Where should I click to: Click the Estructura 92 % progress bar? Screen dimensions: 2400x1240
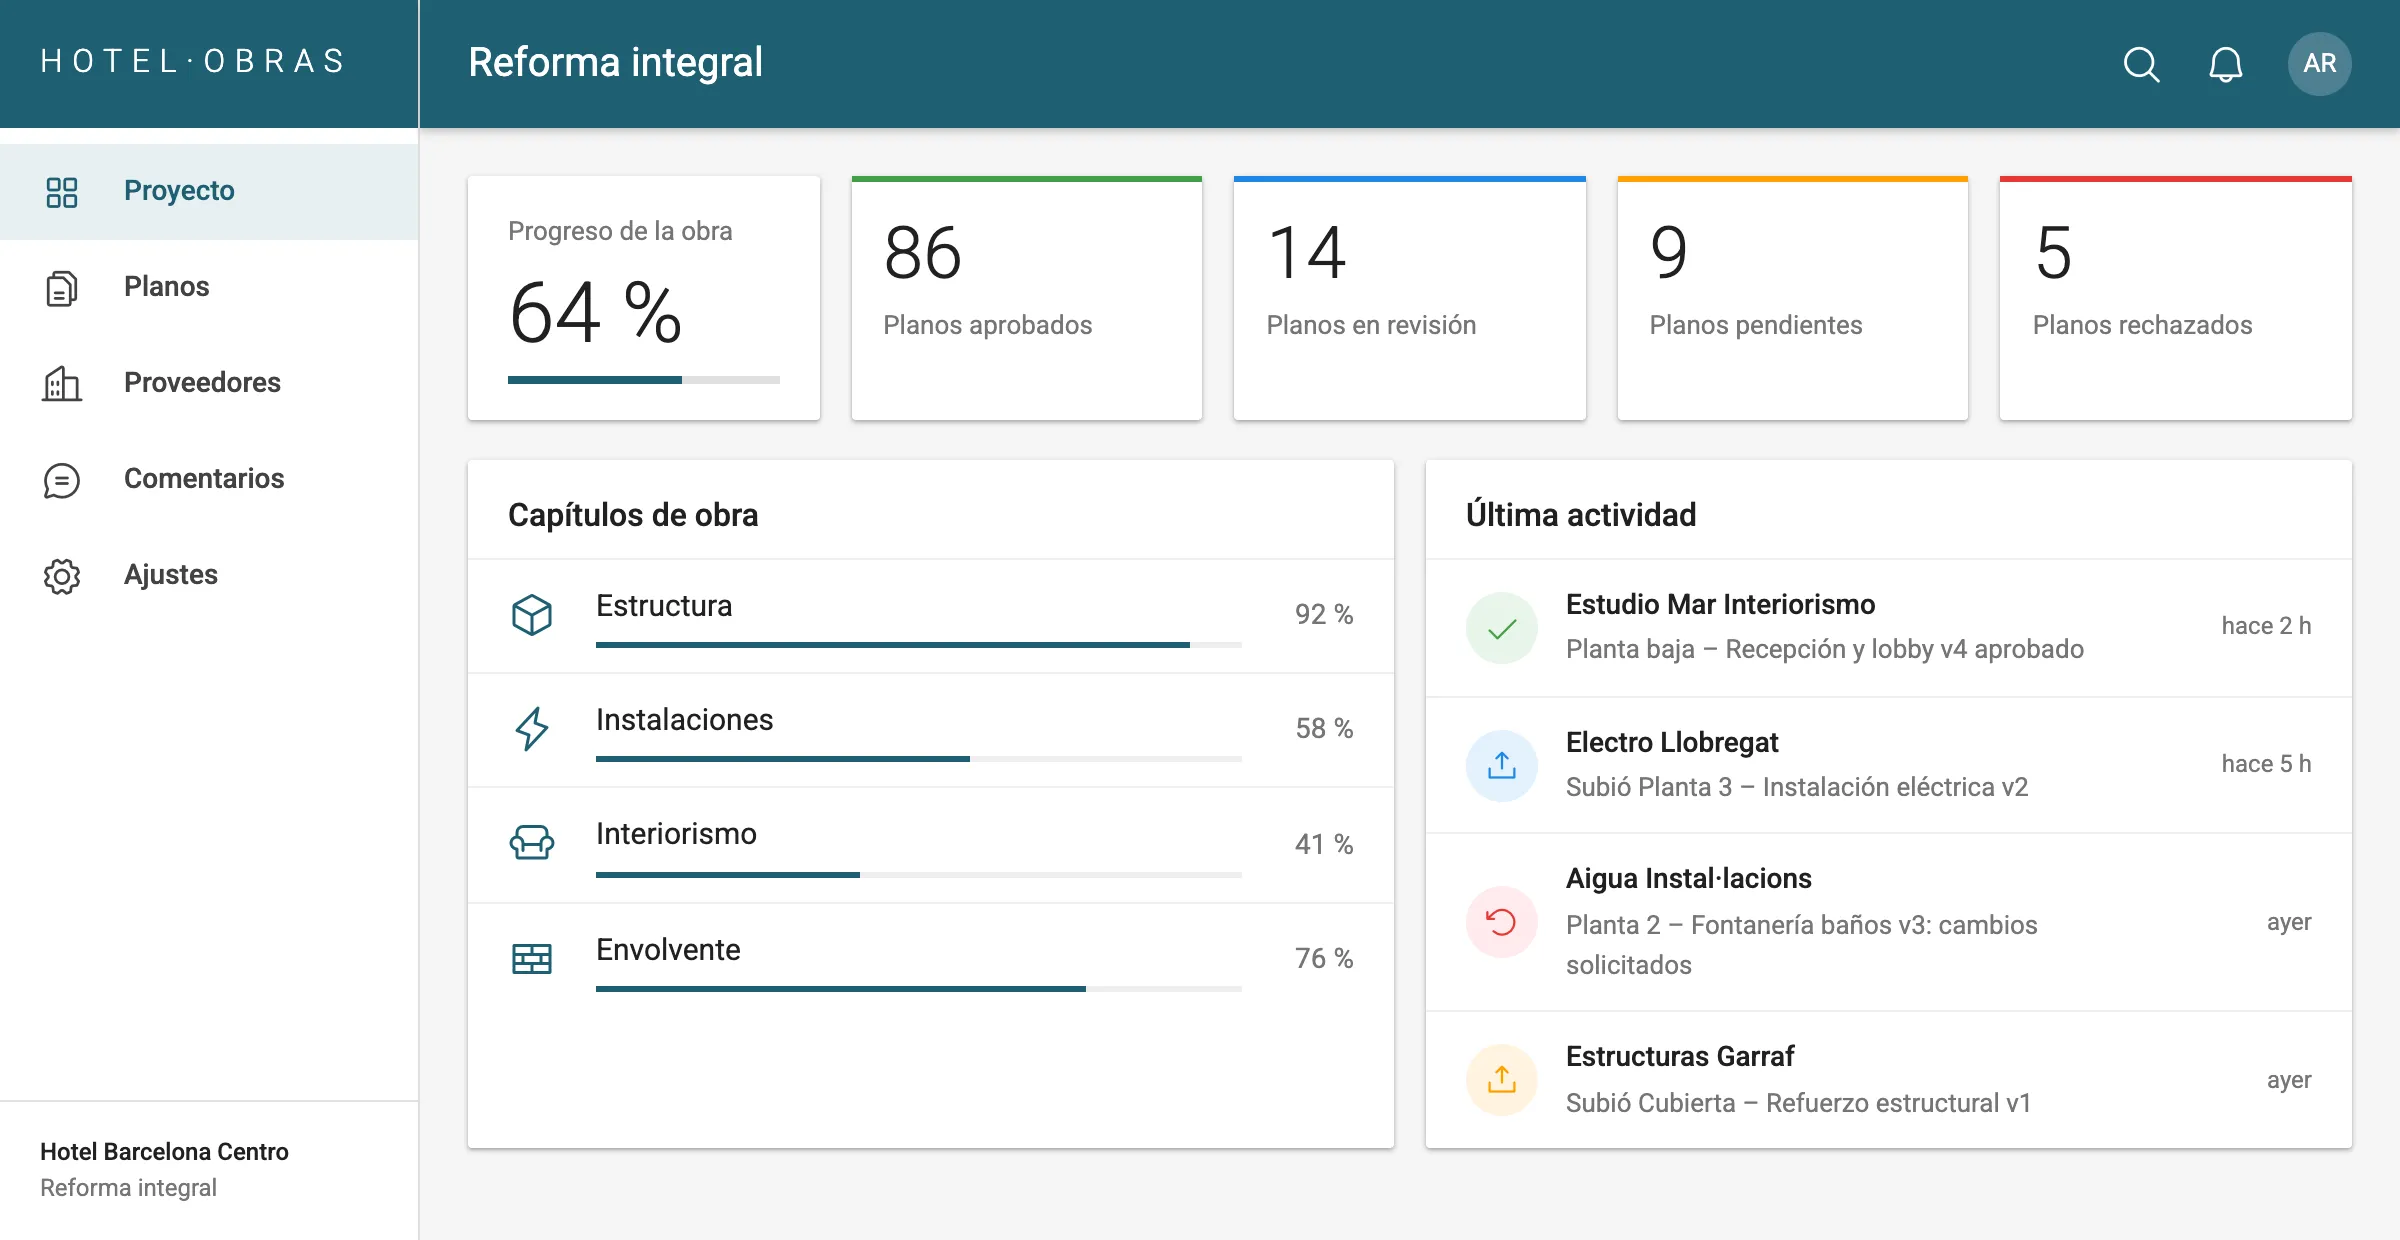click(x=919, y=645)
